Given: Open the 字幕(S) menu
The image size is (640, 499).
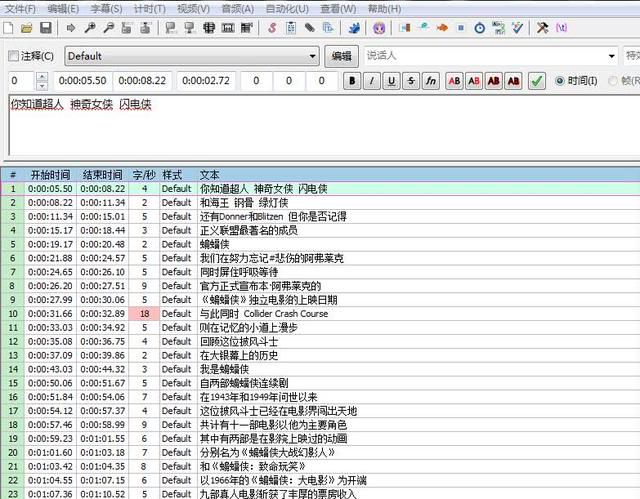Looking at the screenshot, I should click(107, 9).
